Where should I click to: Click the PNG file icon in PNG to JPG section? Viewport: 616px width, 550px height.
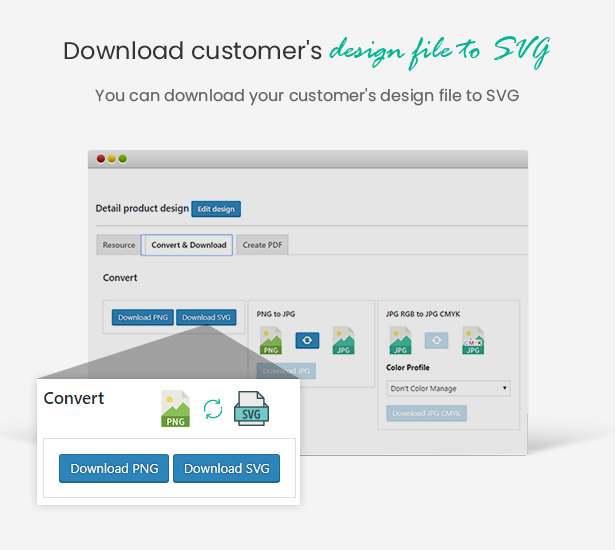tap(270, 341)
